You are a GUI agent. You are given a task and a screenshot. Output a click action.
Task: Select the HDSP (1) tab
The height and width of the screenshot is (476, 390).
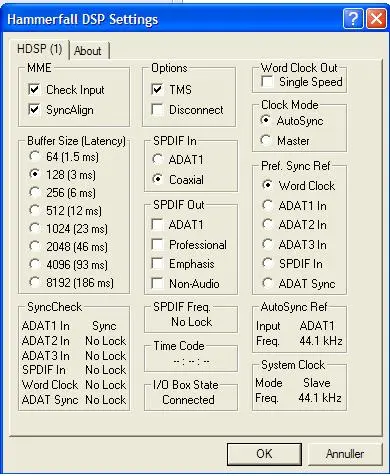(40, 49)
